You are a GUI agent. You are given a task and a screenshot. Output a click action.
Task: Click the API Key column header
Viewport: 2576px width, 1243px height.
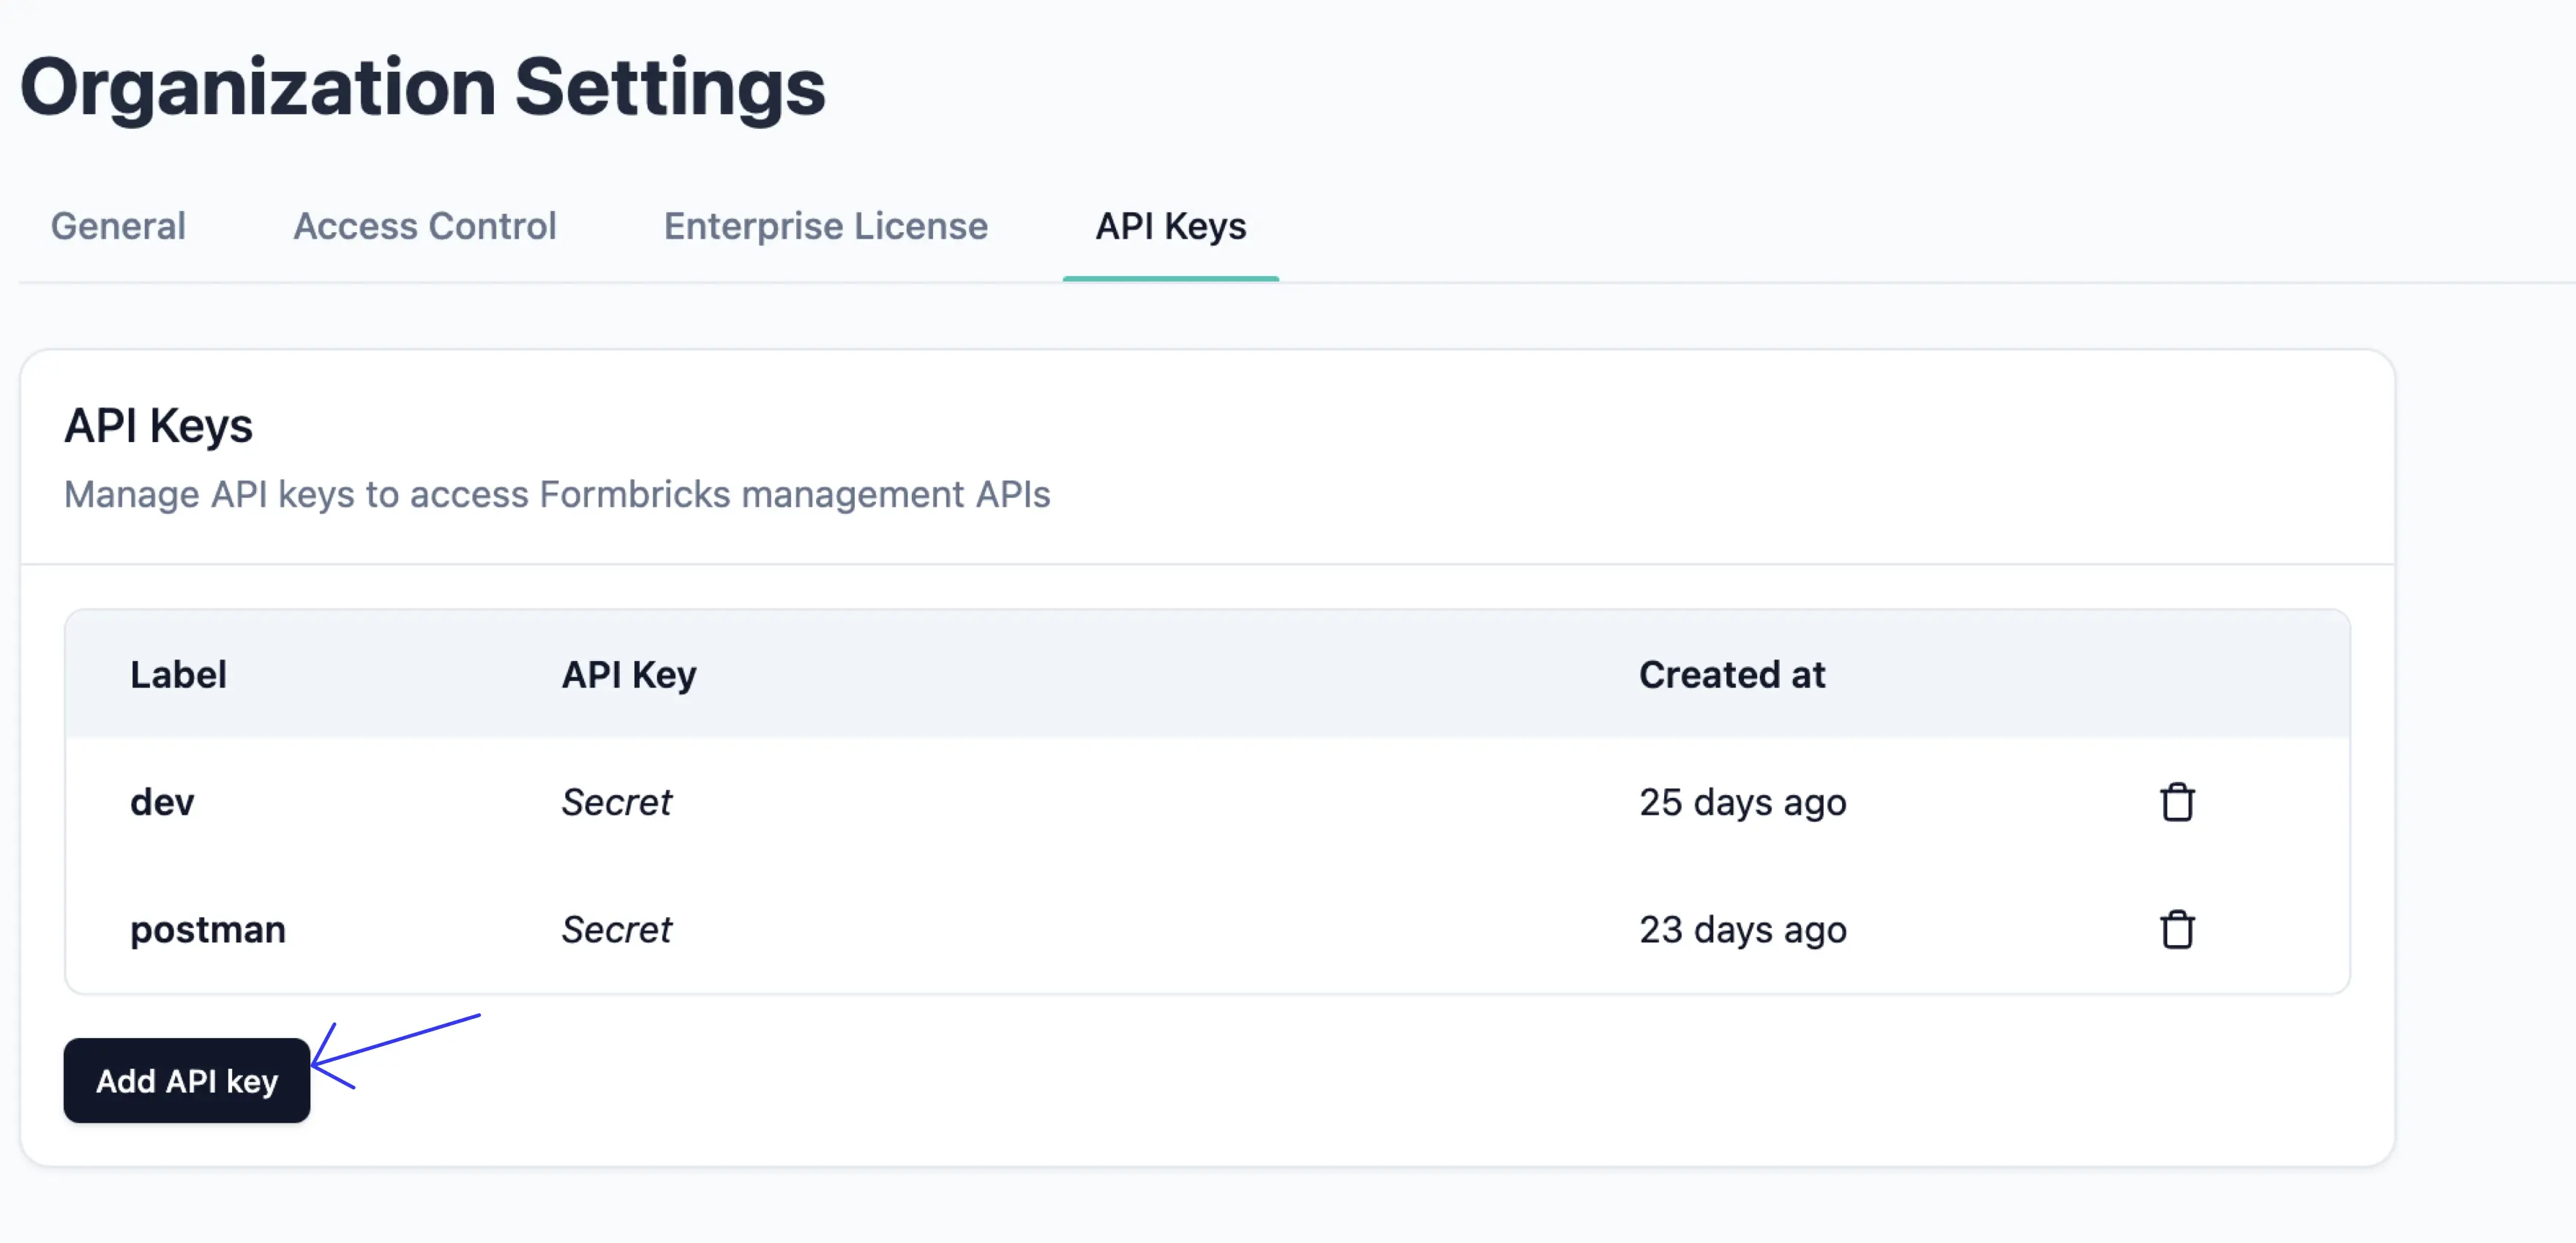[628, 675]
